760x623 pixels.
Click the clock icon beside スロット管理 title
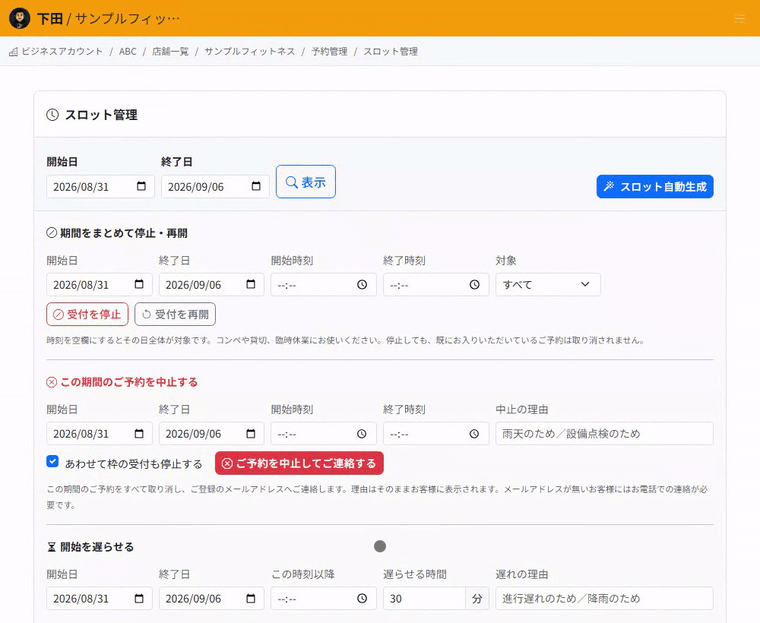click(52, 115)
